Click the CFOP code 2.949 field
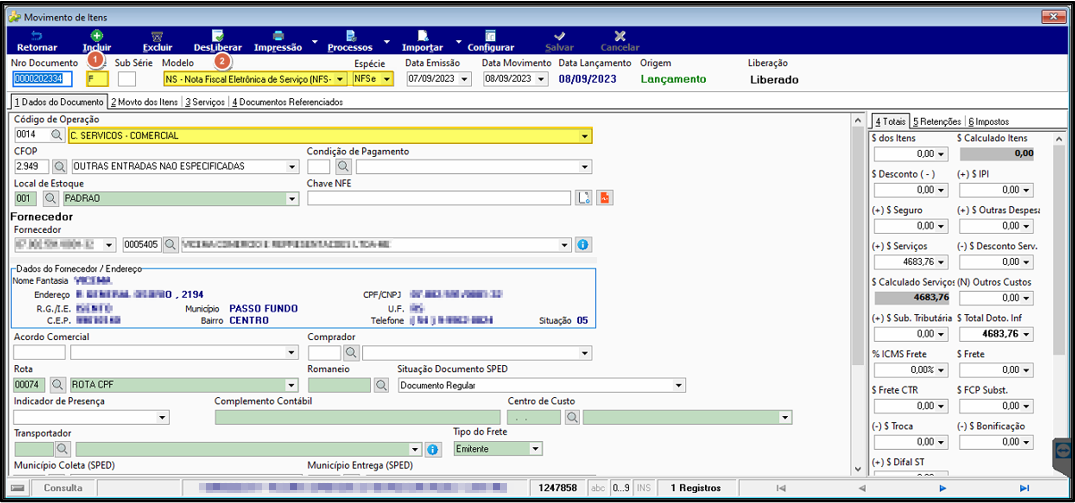Viewport: 1075px width, 503px height. click(31, 166)
